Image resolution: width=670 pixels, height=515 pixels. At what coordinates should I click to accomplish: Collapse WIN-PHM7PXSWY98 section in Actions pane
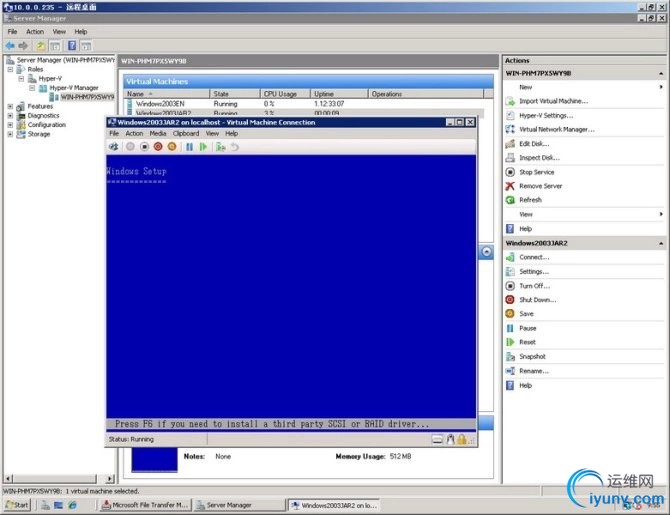point(661,74)
